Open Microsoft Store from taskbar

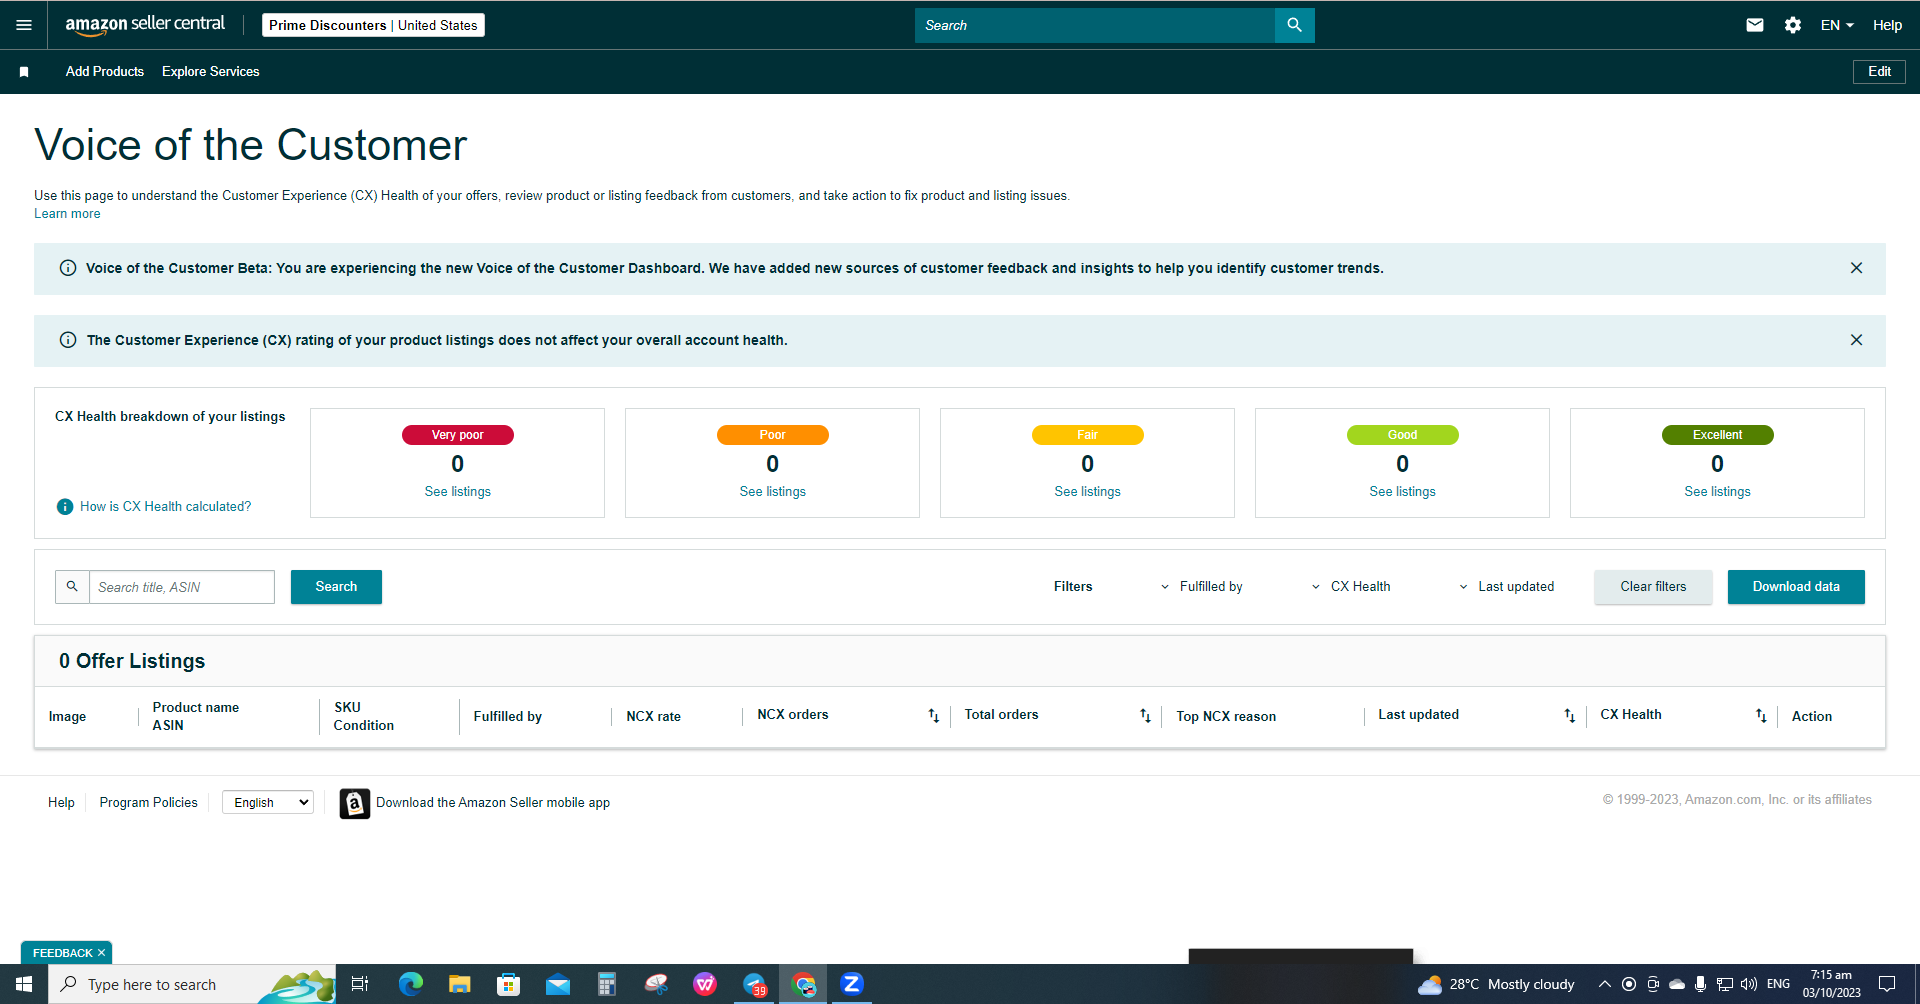click(x=508, y=984)
